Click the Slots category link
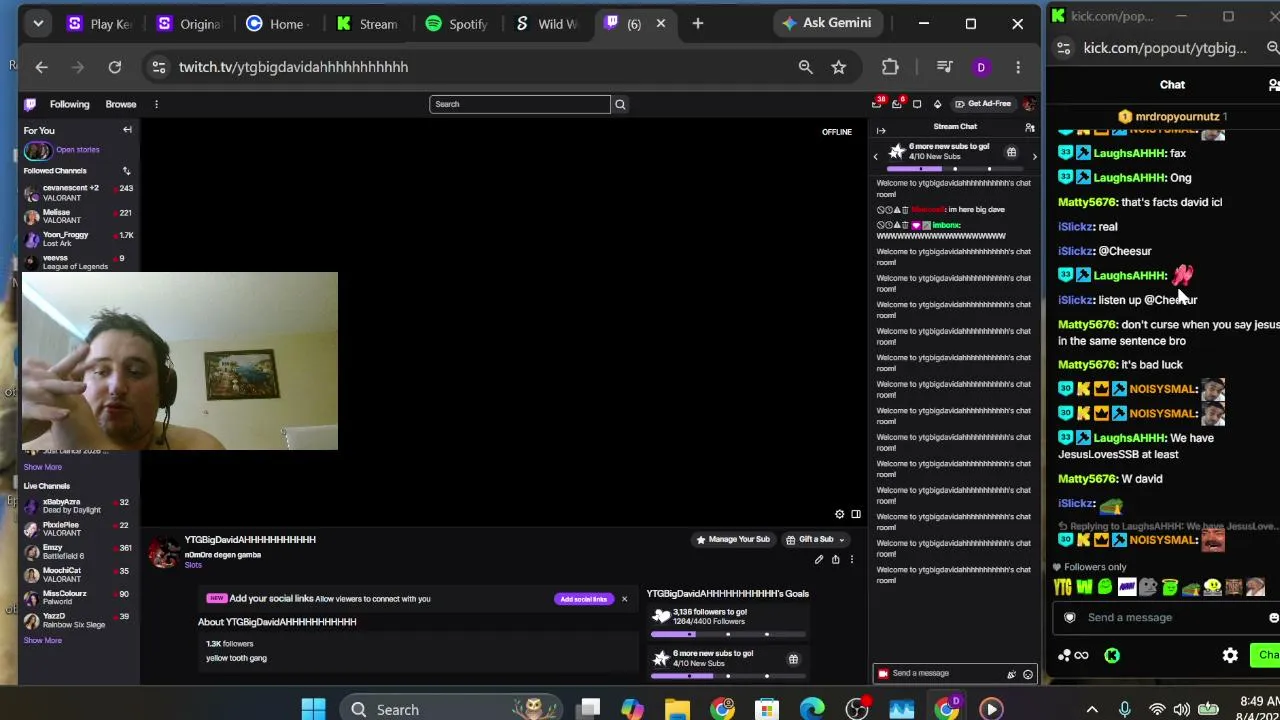The height and width of the screenshot is (720, 1280). (x=193, y=566)
